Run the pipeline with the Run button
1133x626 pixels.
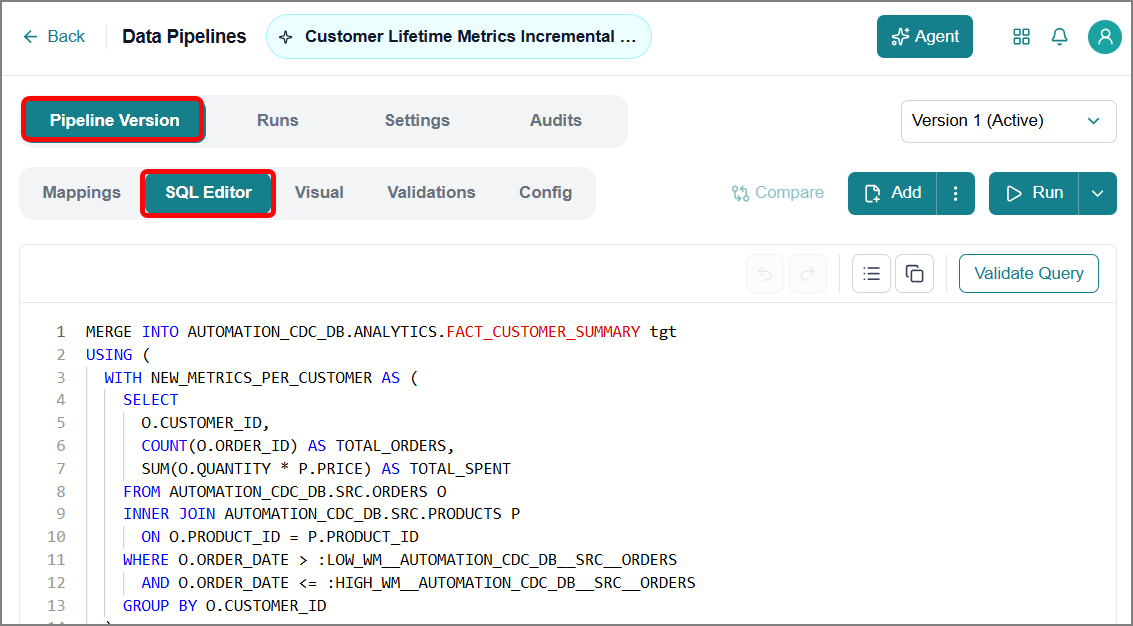click(x=1034, y=193)
